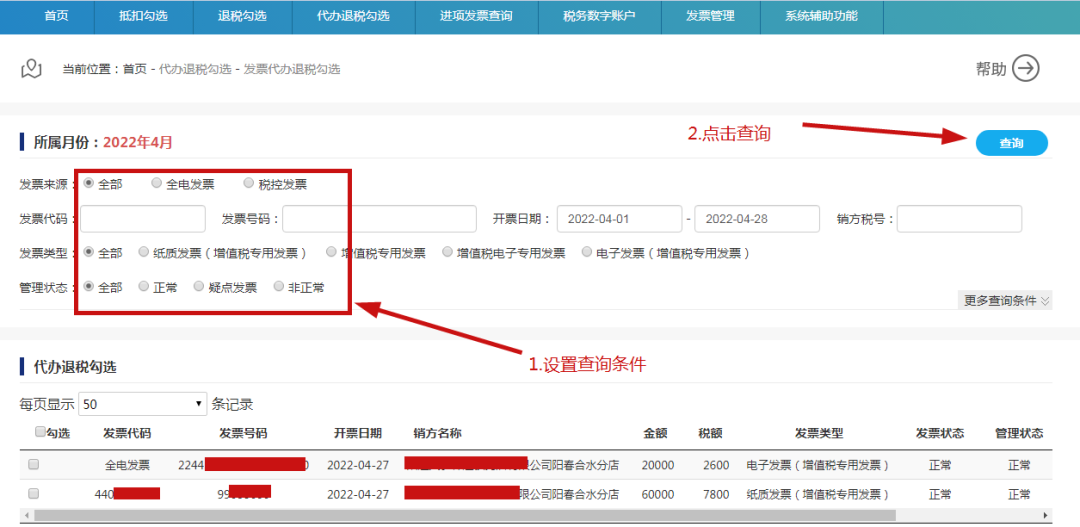The height and width of the screenshot is (527, 1080).
Task: Click the 发票代码 input field
Action: (x=143, y=219)
